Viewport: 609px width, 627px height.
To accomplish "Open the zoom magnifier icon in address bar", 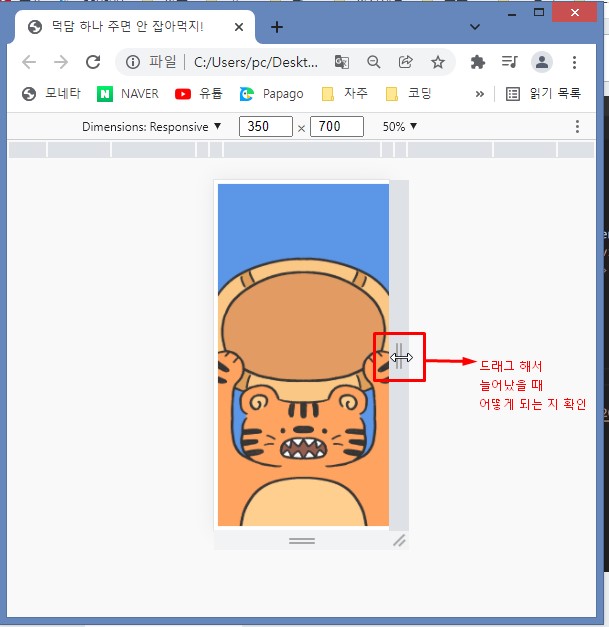I will (x=373, y=62).
